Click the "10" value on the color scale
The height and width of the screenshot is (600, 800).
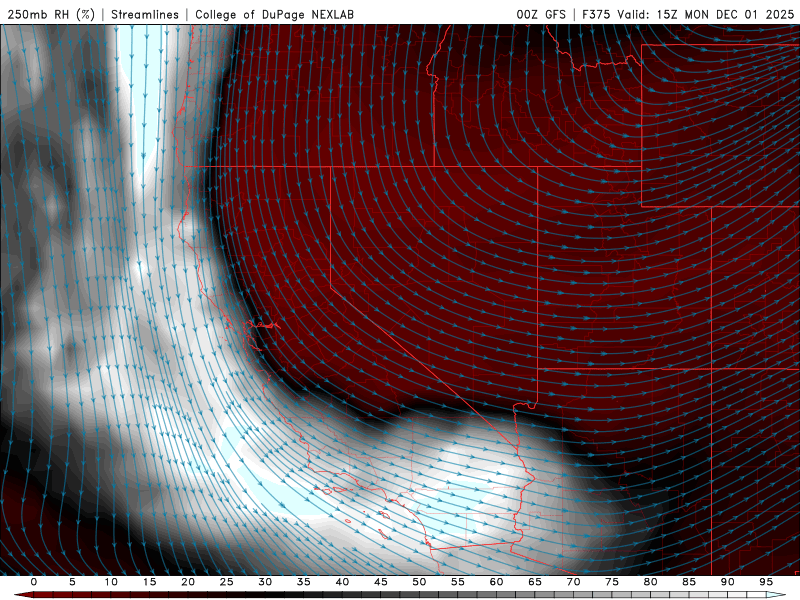click(111, 582)
